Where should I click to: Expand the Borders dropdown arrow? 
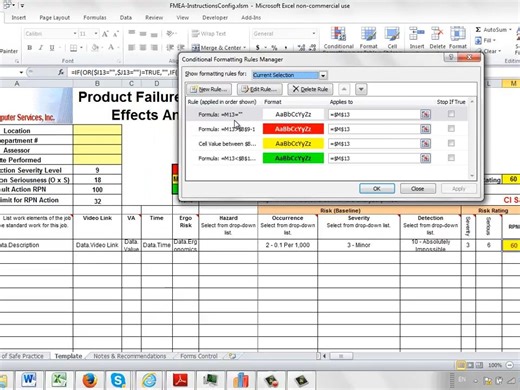[x=81, y=48]
